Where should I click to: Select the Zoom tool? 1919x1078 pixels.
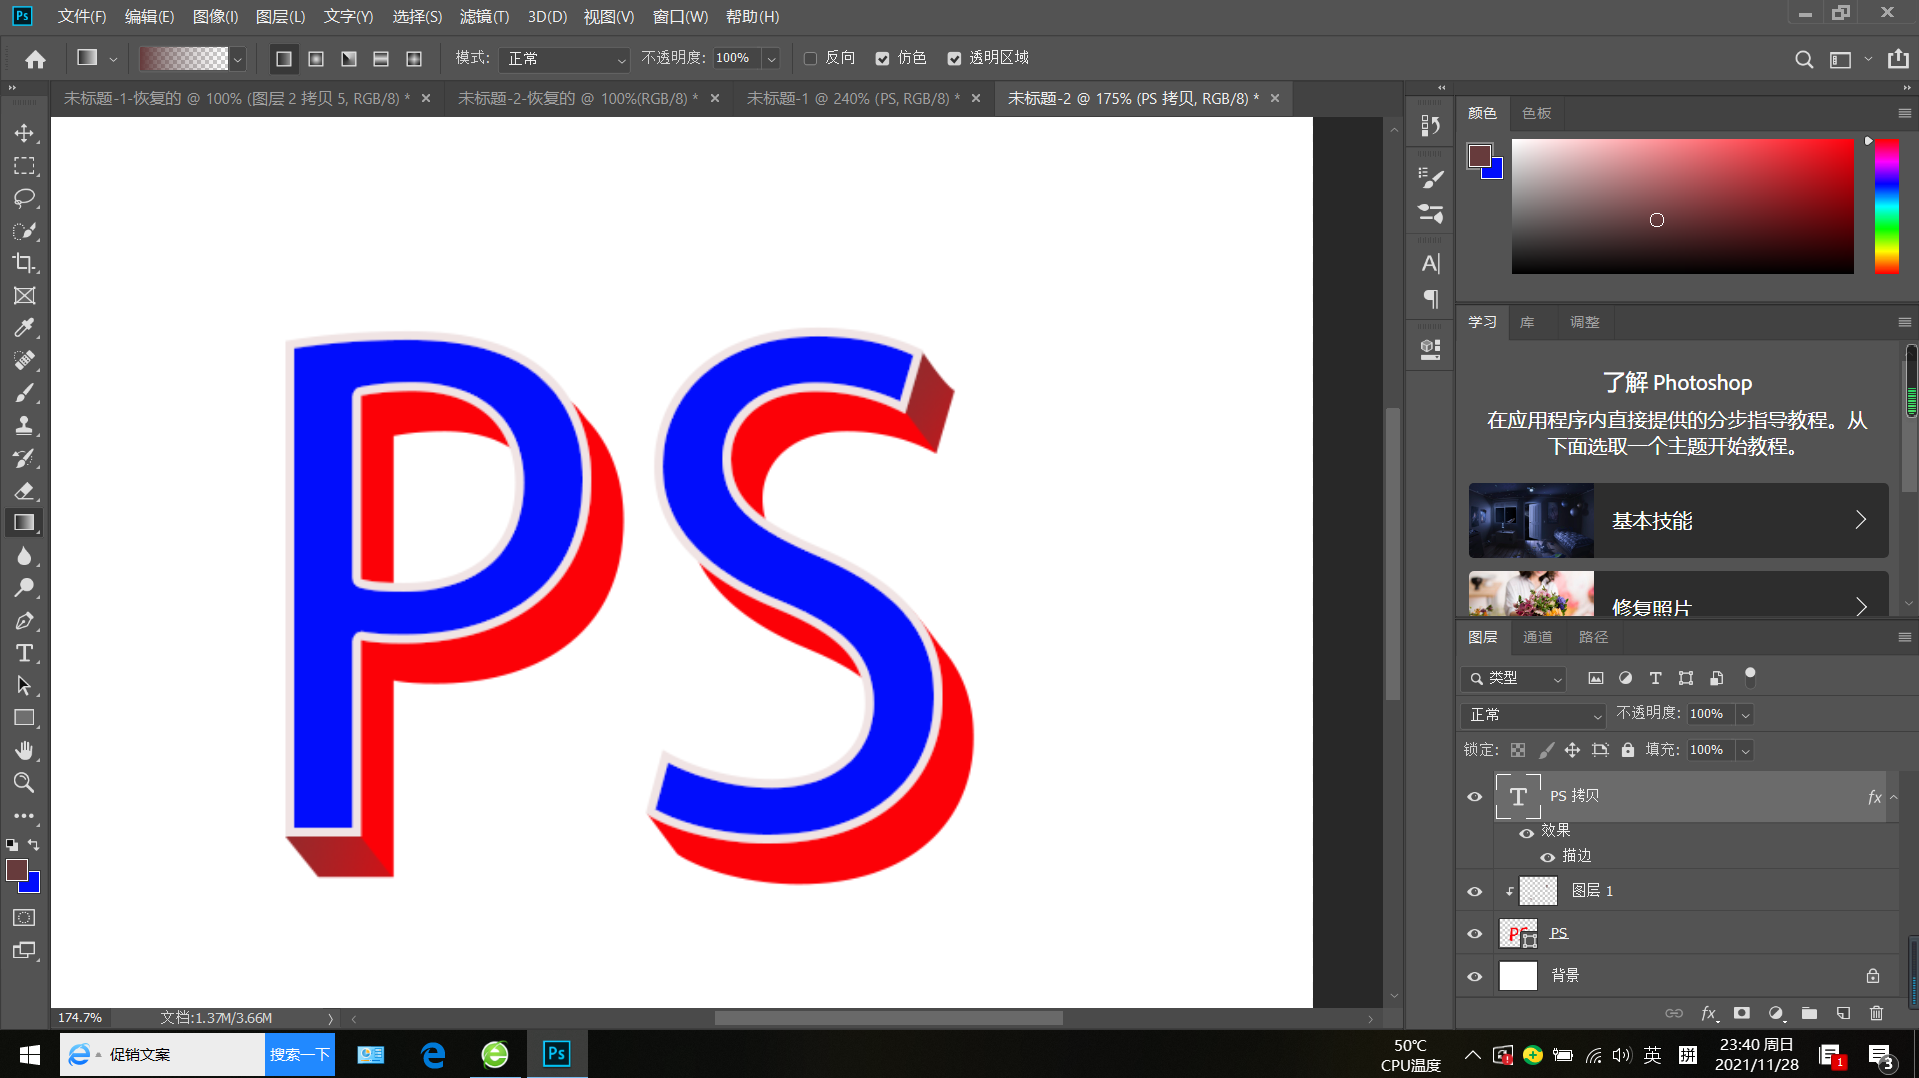pos(24,783)
